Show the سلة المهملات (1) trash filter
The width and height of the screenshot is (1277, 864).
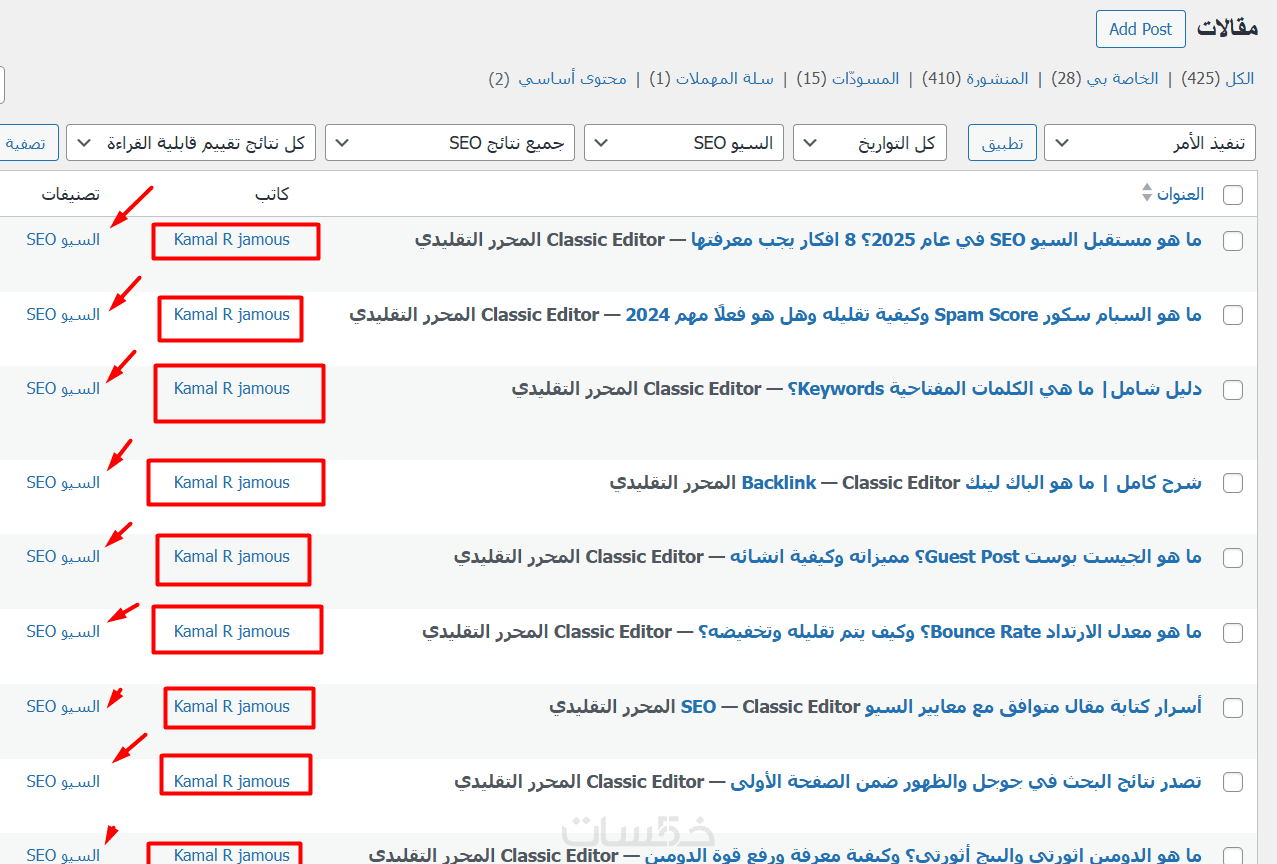[x=711, y=78]
